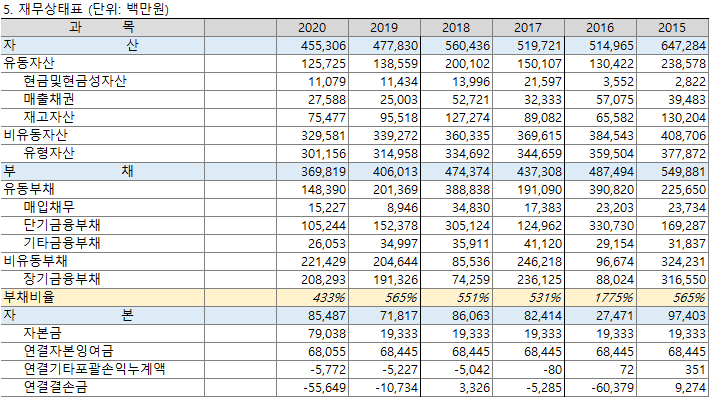709x397 pixels.
Task: Click the 재고자산 row label
Action: pyautogui.click(x=49, y=118)
